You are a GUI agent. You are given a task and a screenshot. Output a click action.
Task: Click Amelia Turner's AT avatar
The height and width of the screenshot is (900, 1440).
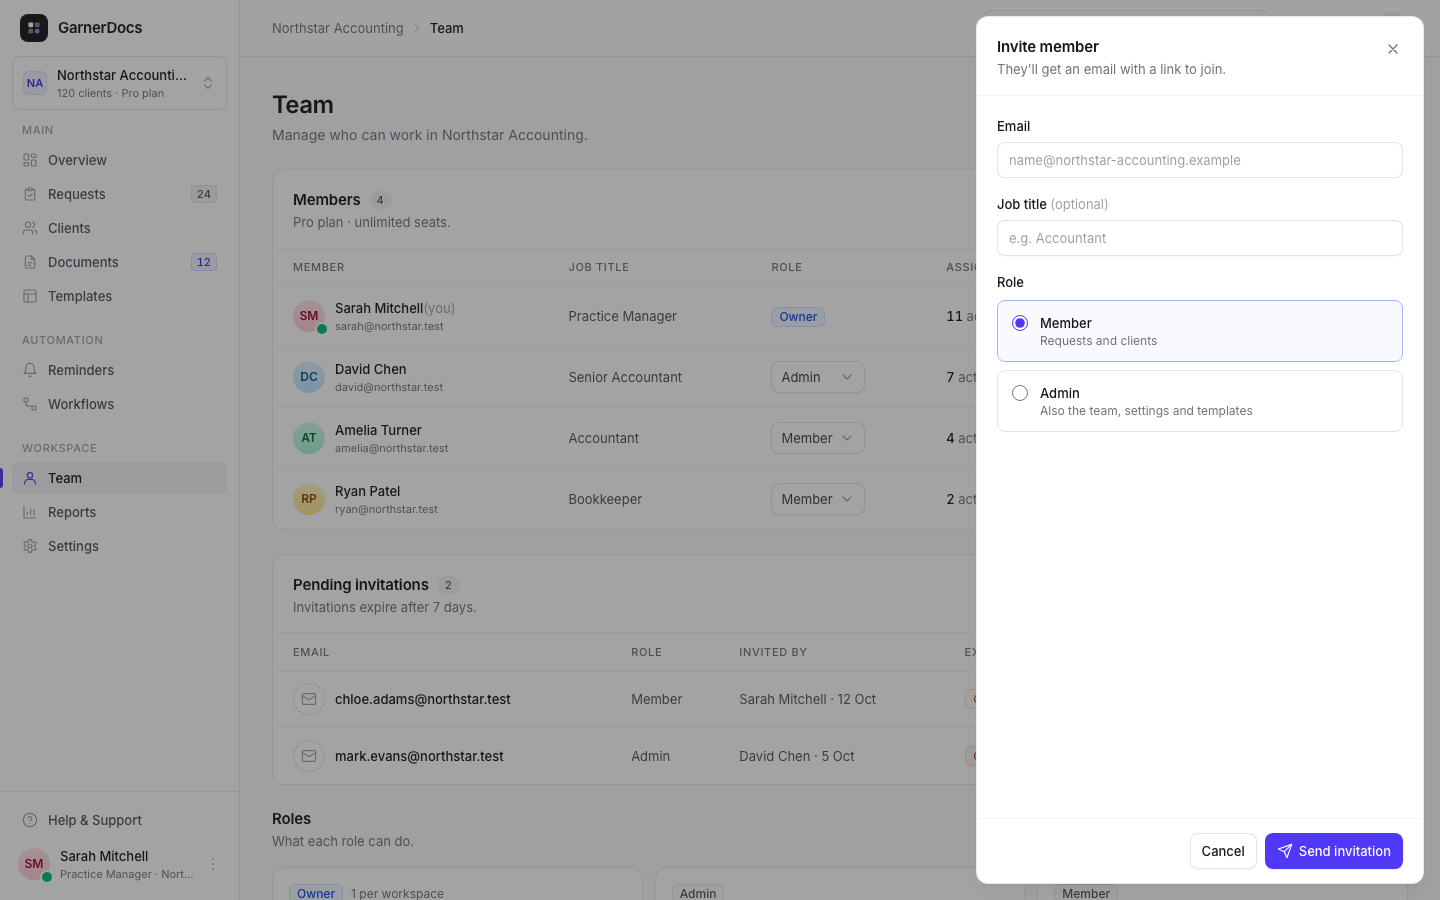pos(309,438)
